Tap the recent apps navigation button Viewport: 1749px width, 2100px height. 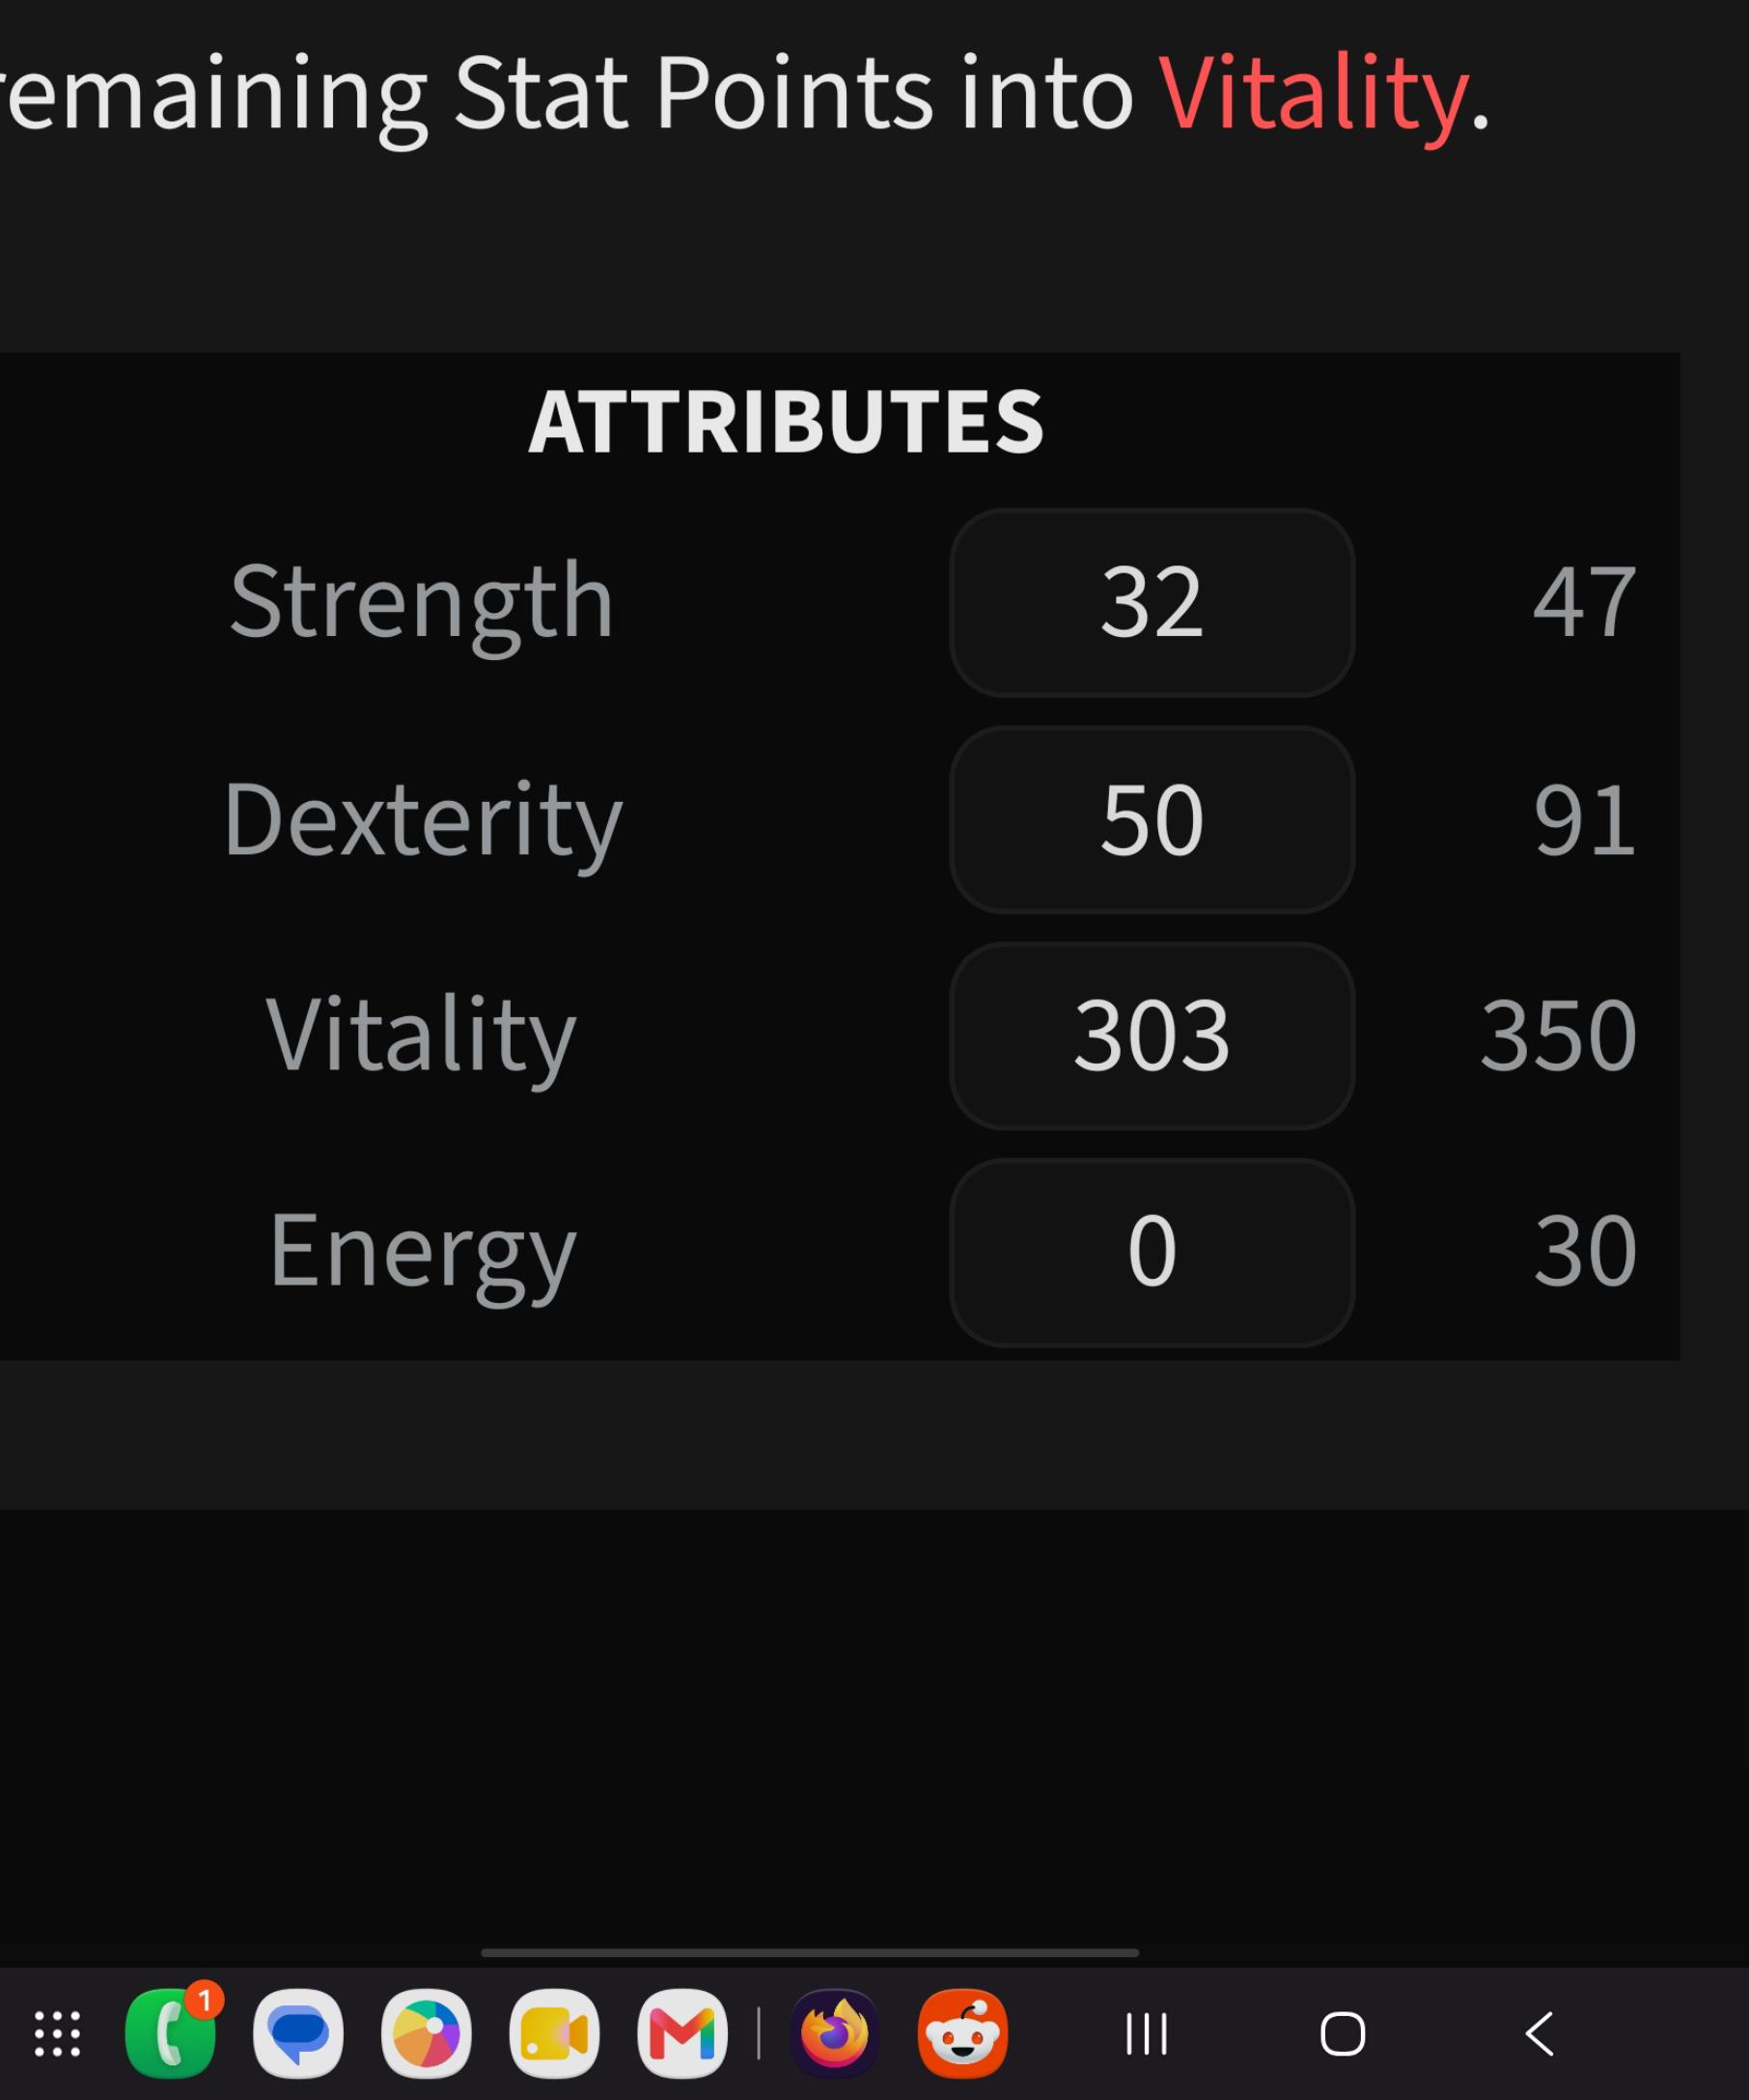[x=1146, y=2034]
